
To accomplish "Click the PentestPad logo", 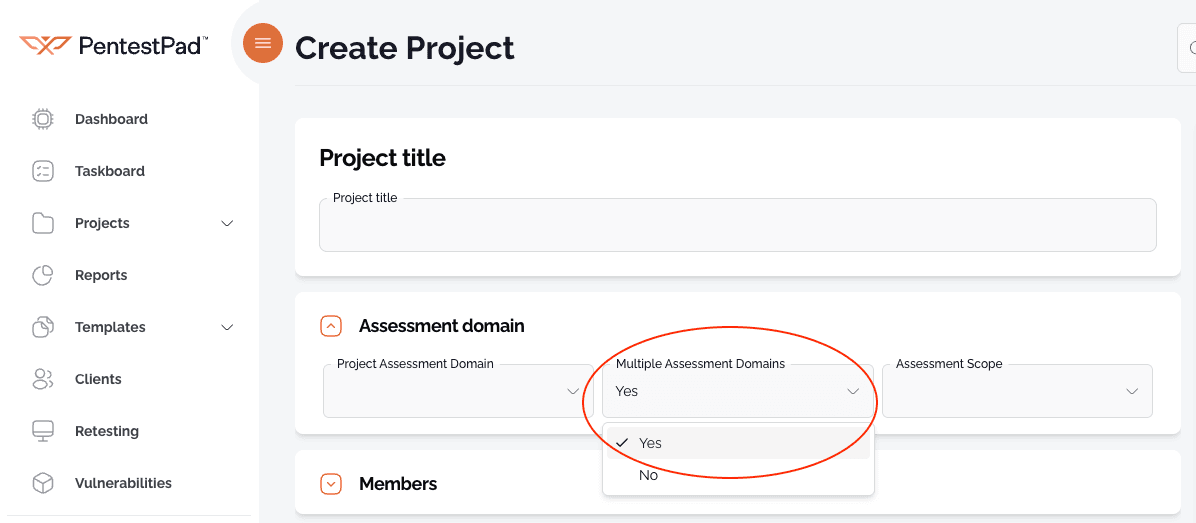I will coord(114,46).
